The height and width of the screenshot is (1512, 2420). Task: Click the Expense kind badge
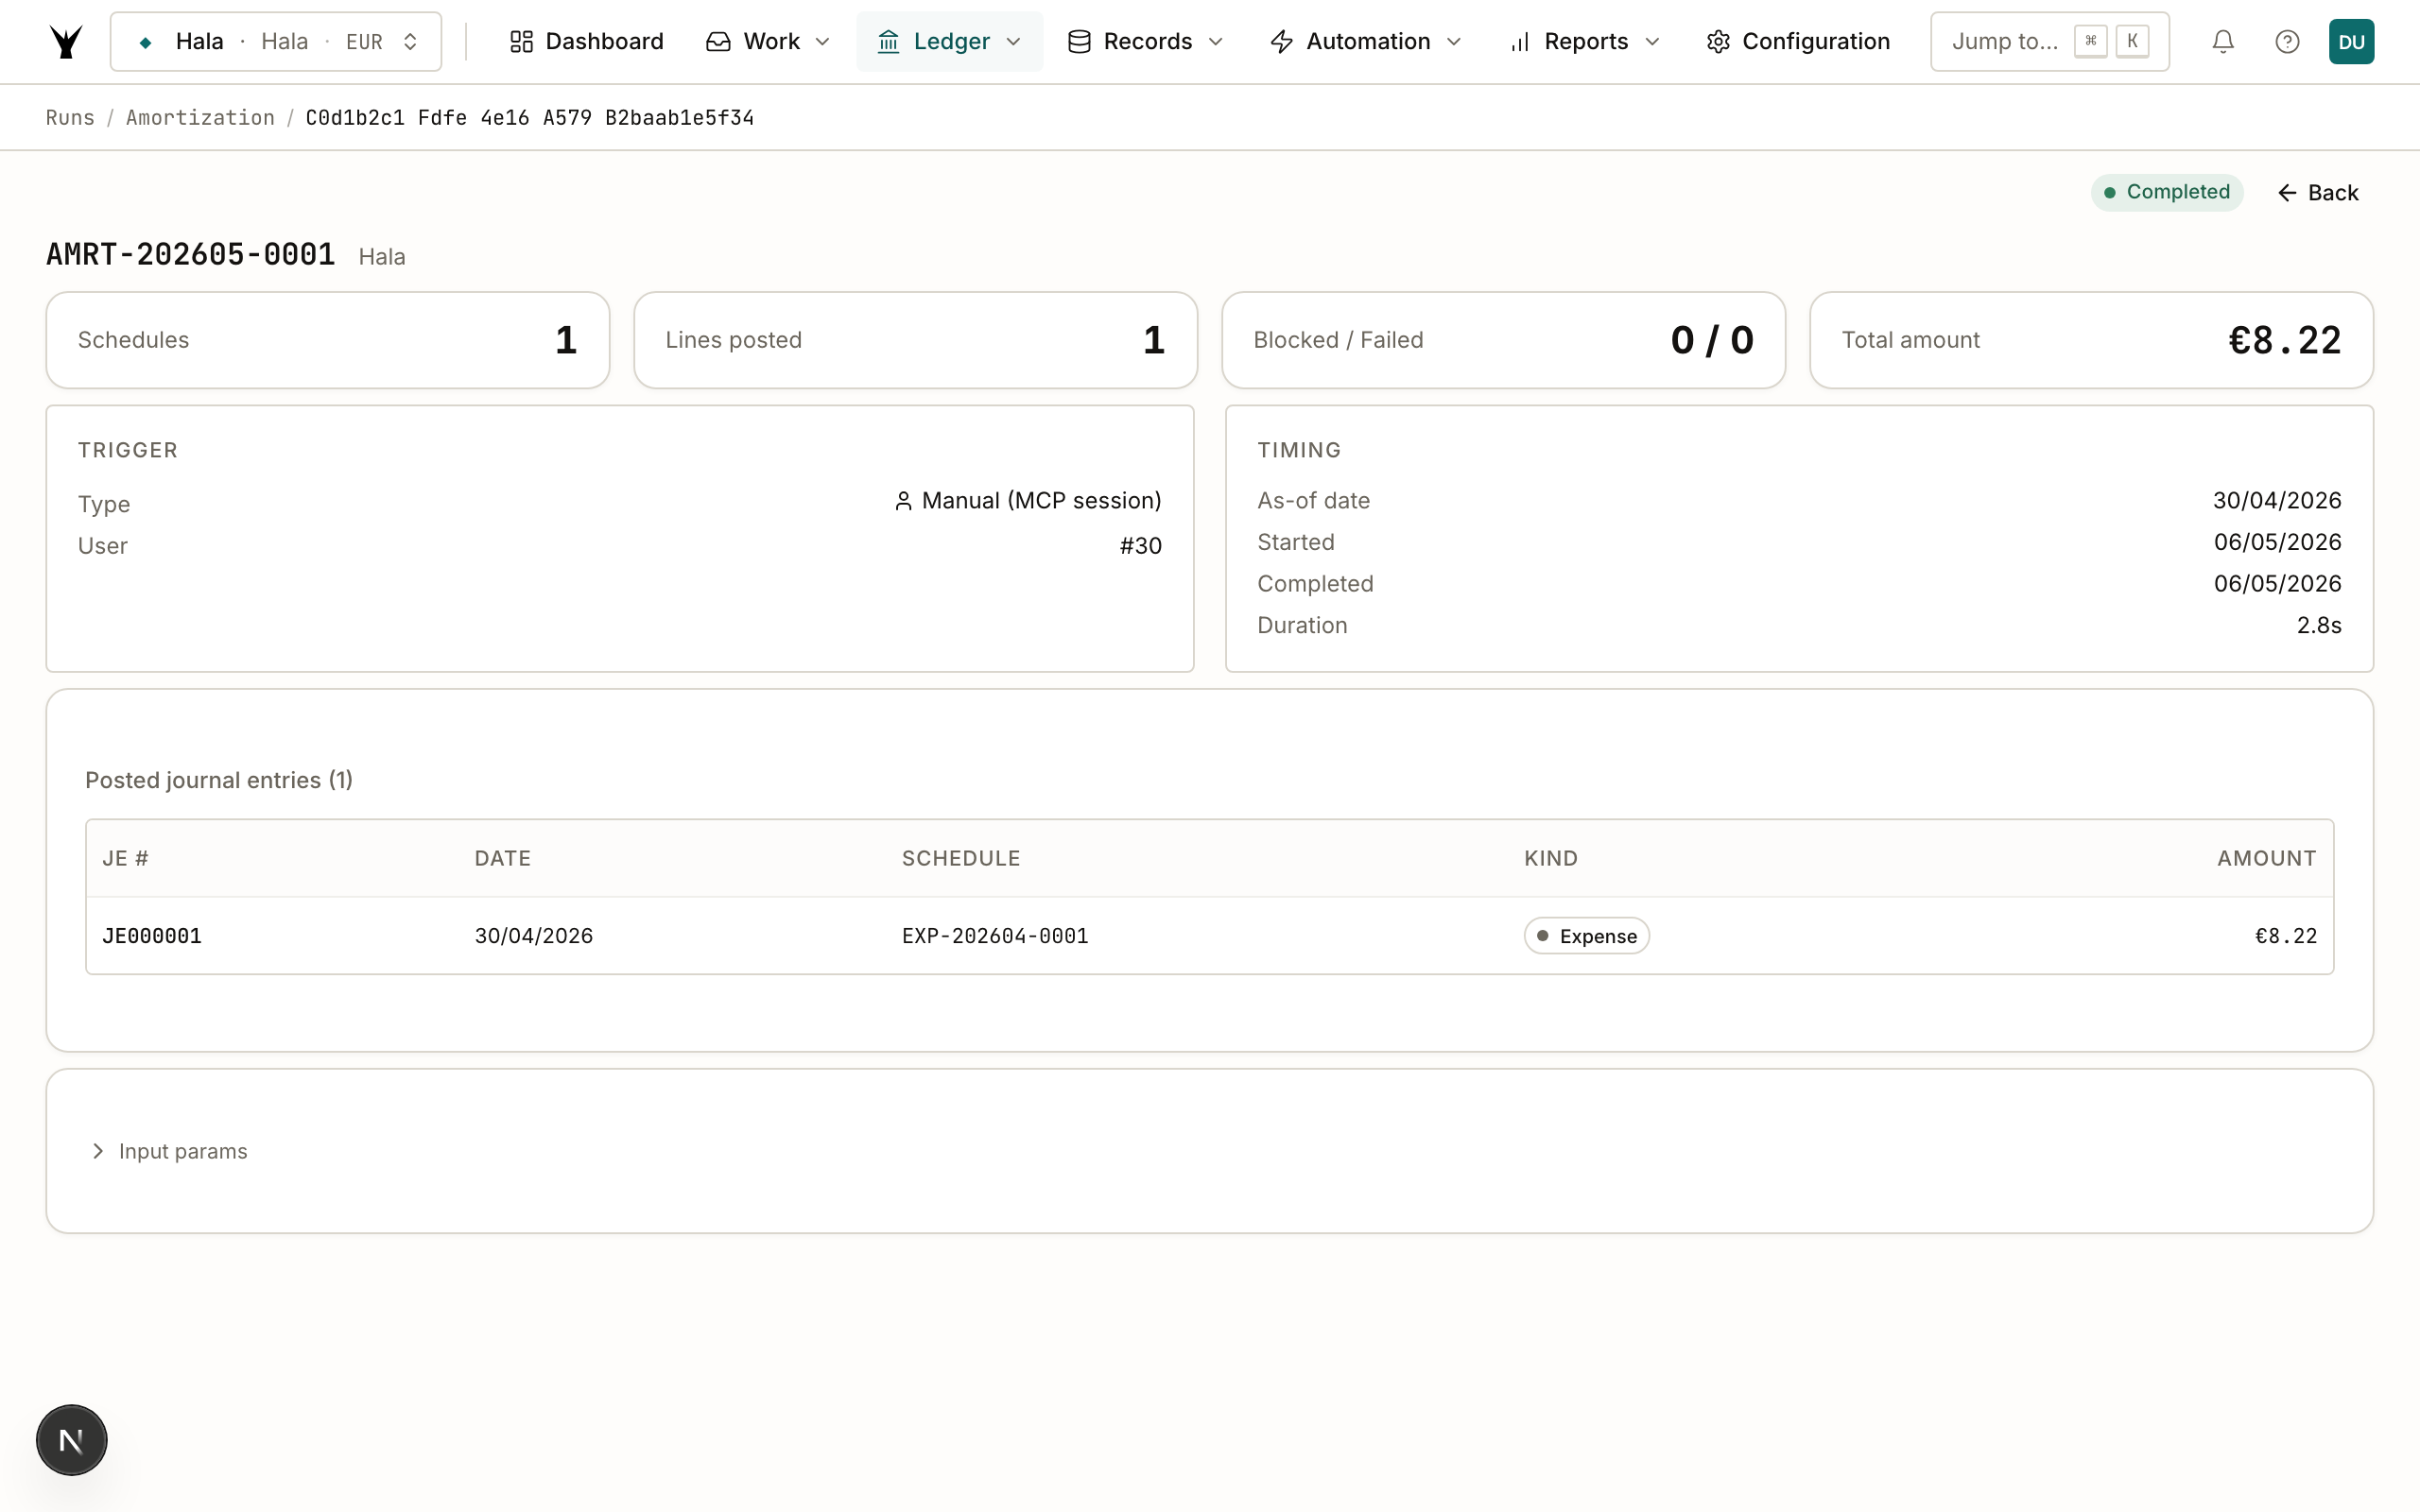click(1586, 936)
